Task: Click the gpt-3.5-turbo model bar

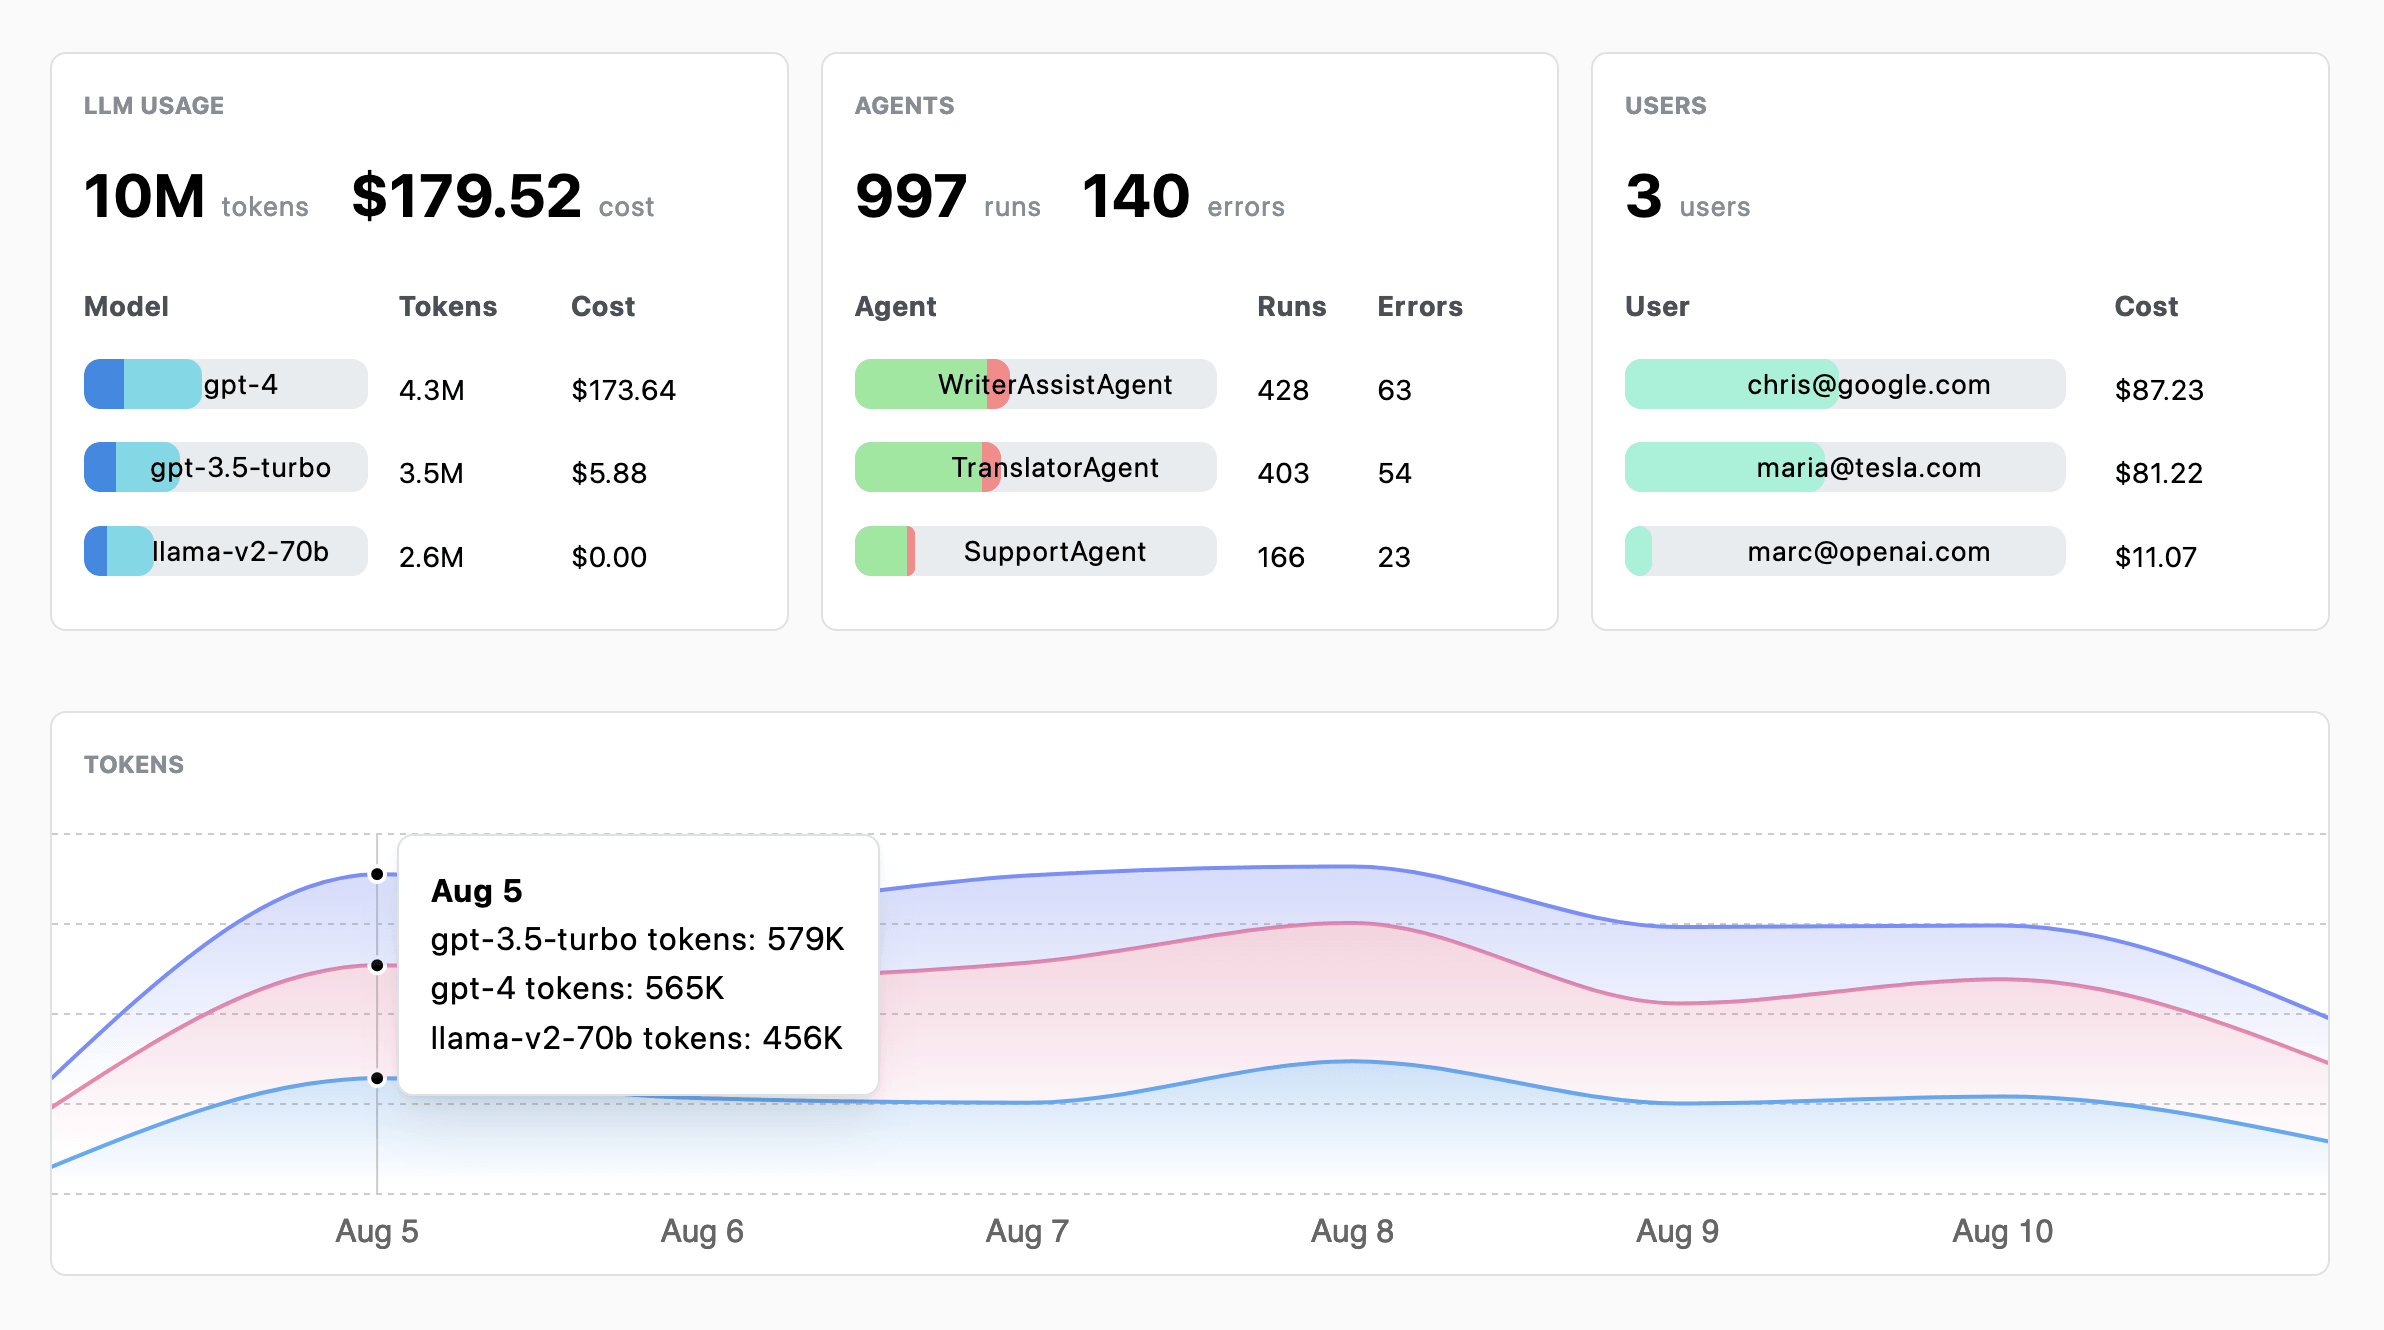Action: pos(224,467)
